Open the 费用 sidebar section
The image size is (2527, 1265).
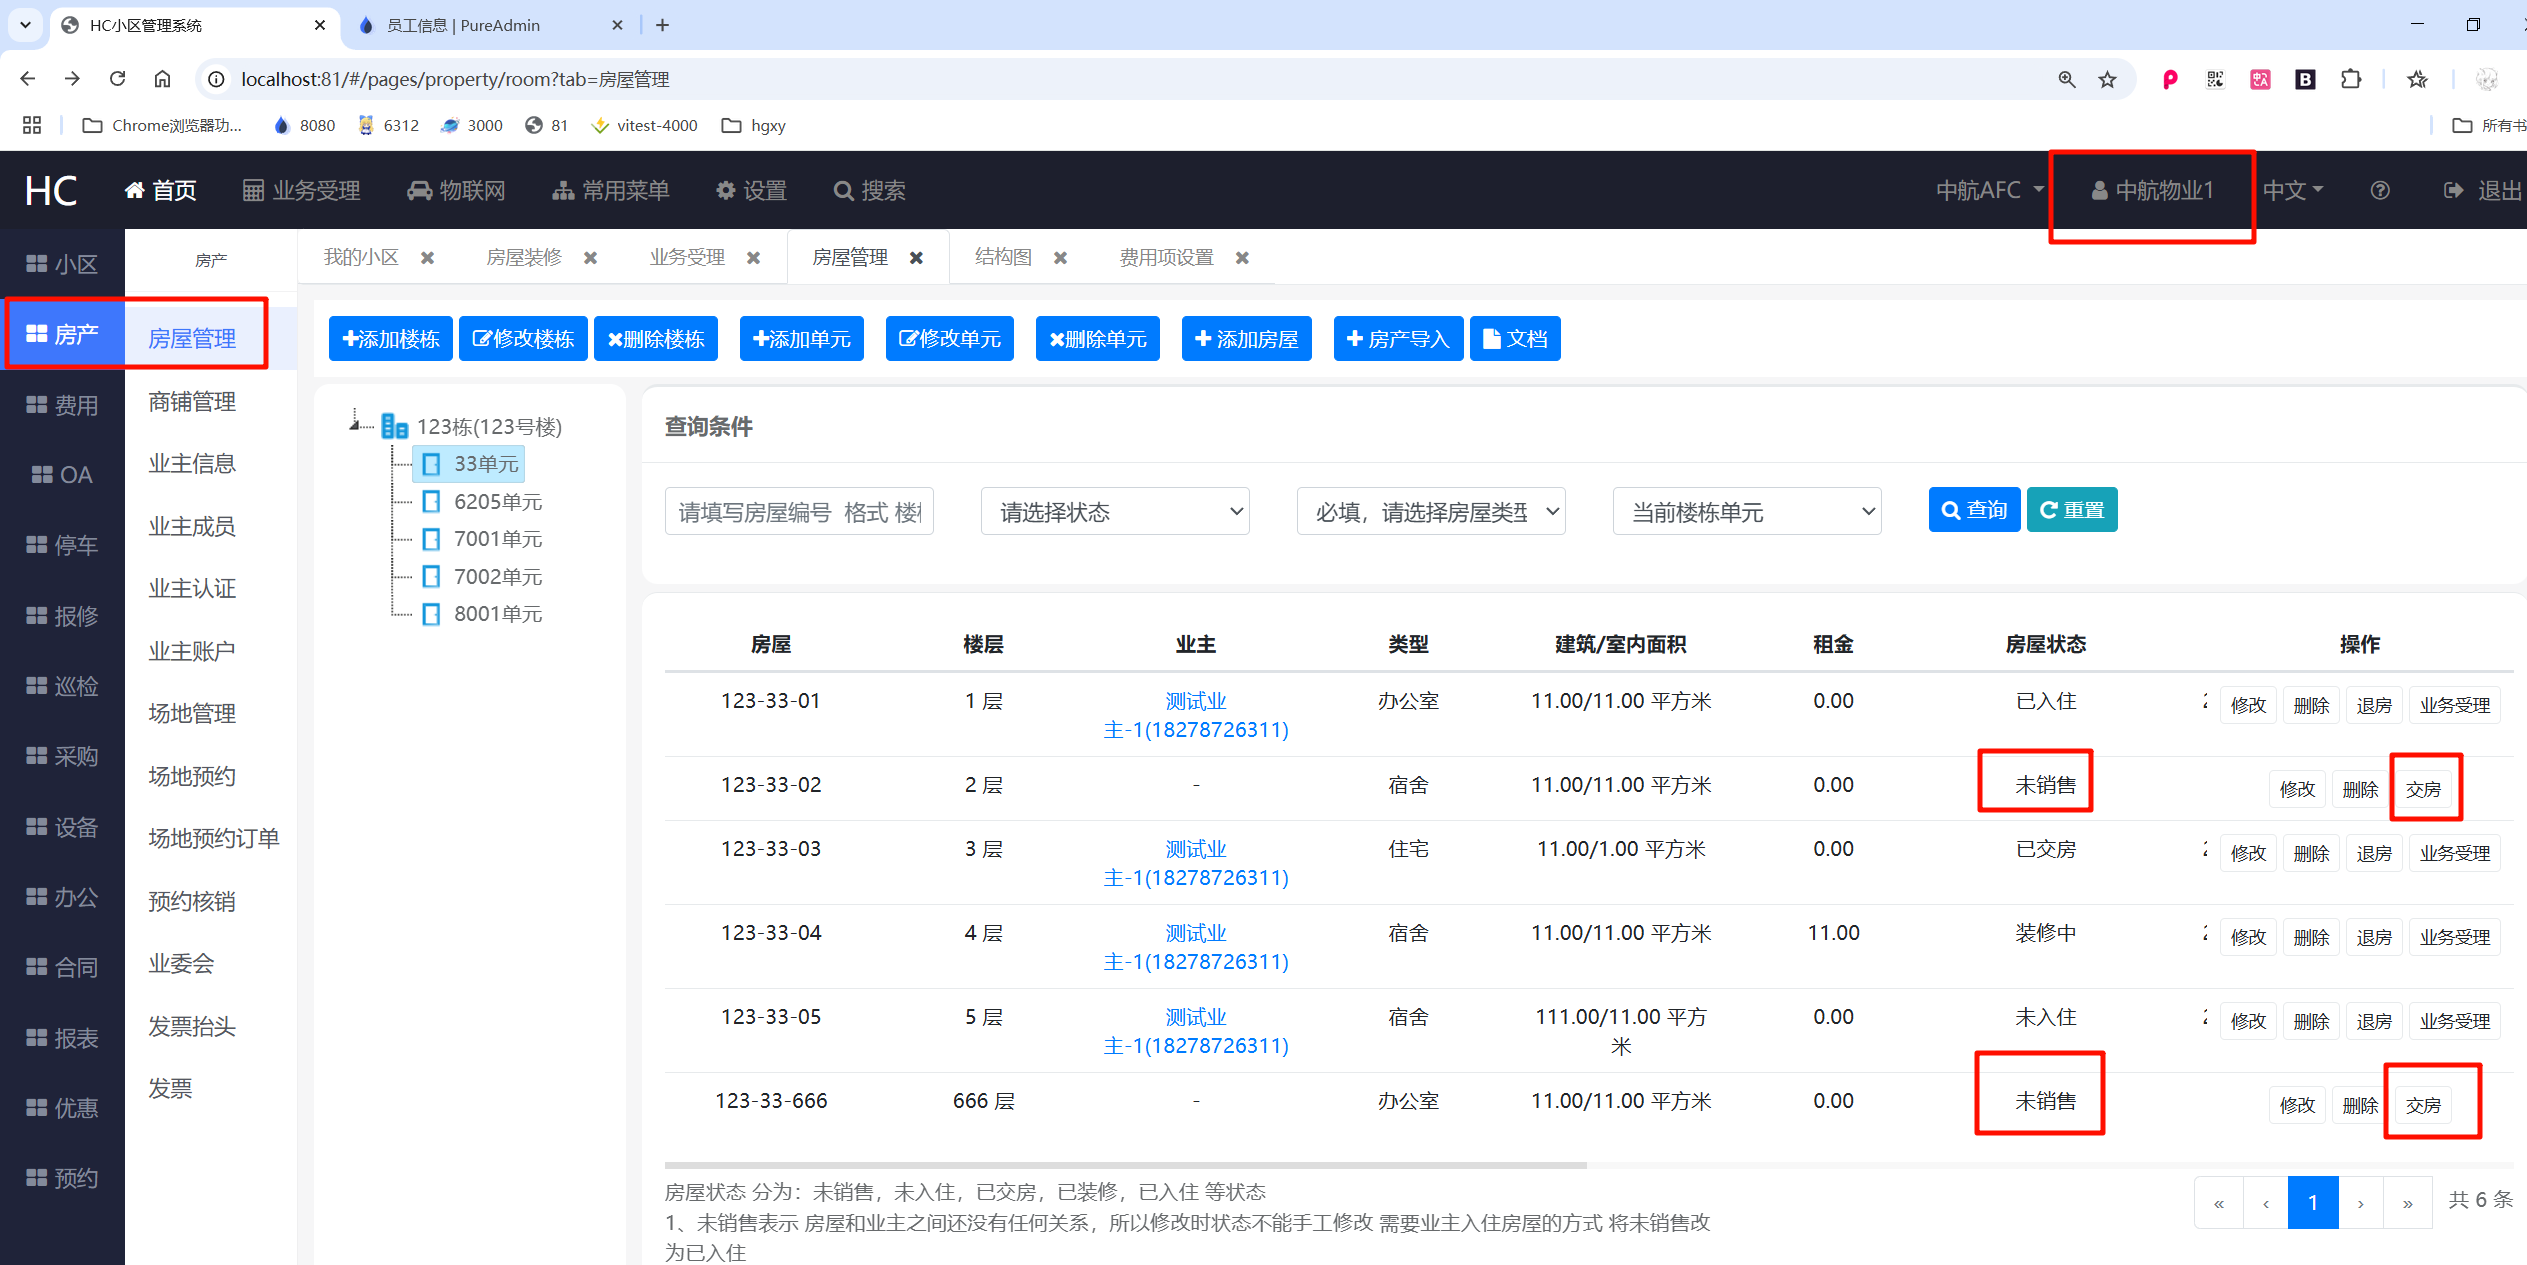point(62,405)
